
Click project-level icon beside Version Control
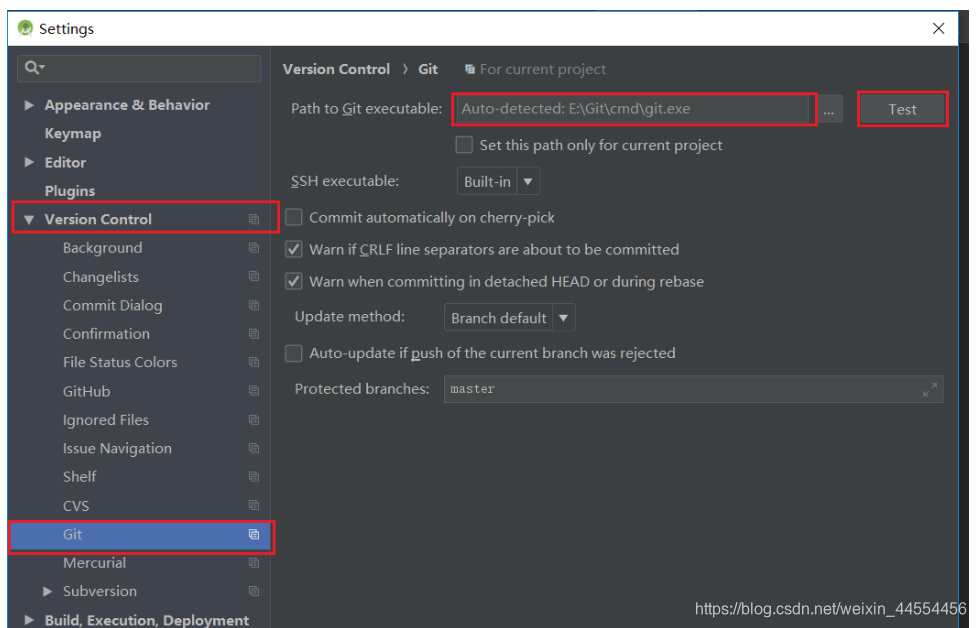(x=254, y=219)
